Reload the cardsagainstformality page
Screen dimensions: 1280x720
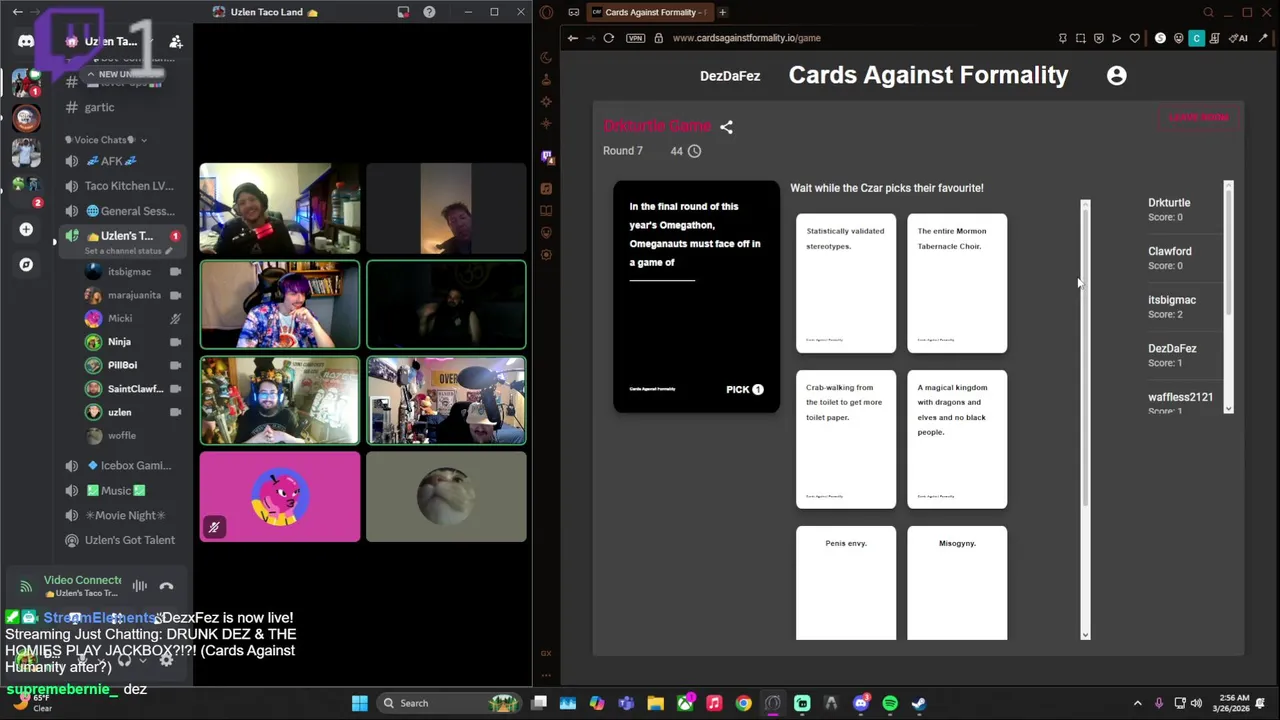point(608,38)
